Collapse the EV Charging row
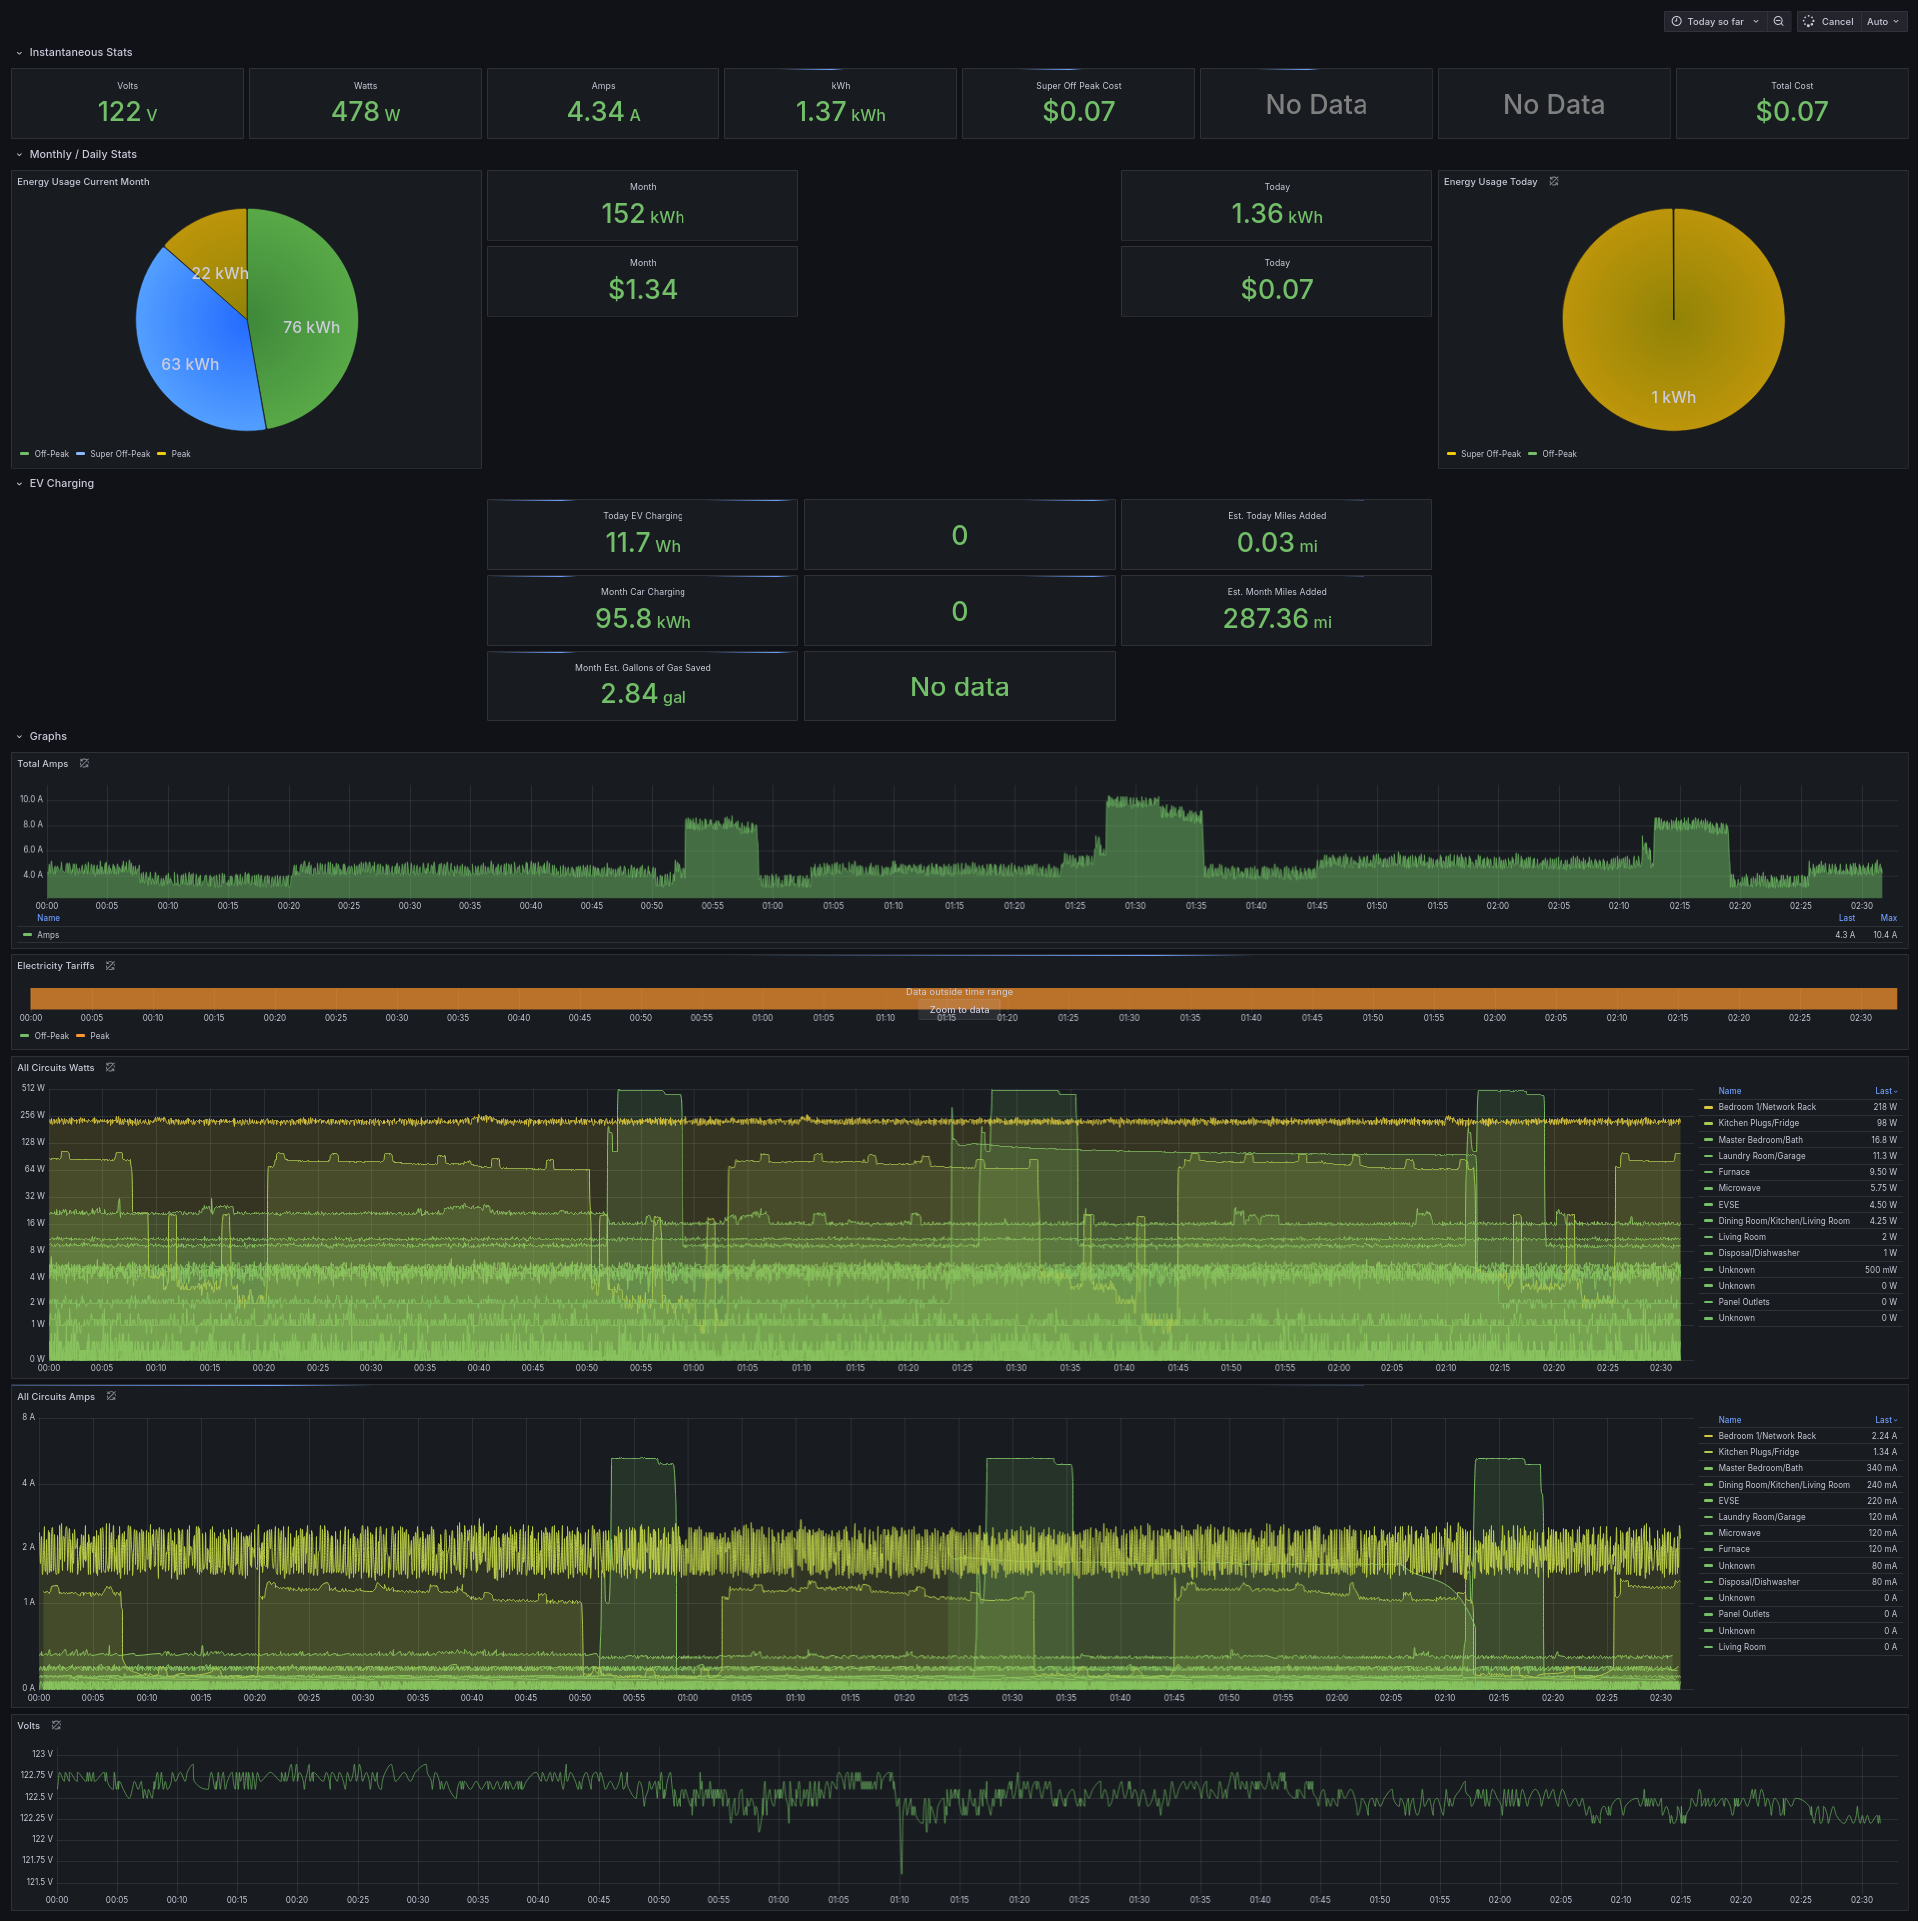Viewport: 1920px width, 1923px height. (61, 483)
